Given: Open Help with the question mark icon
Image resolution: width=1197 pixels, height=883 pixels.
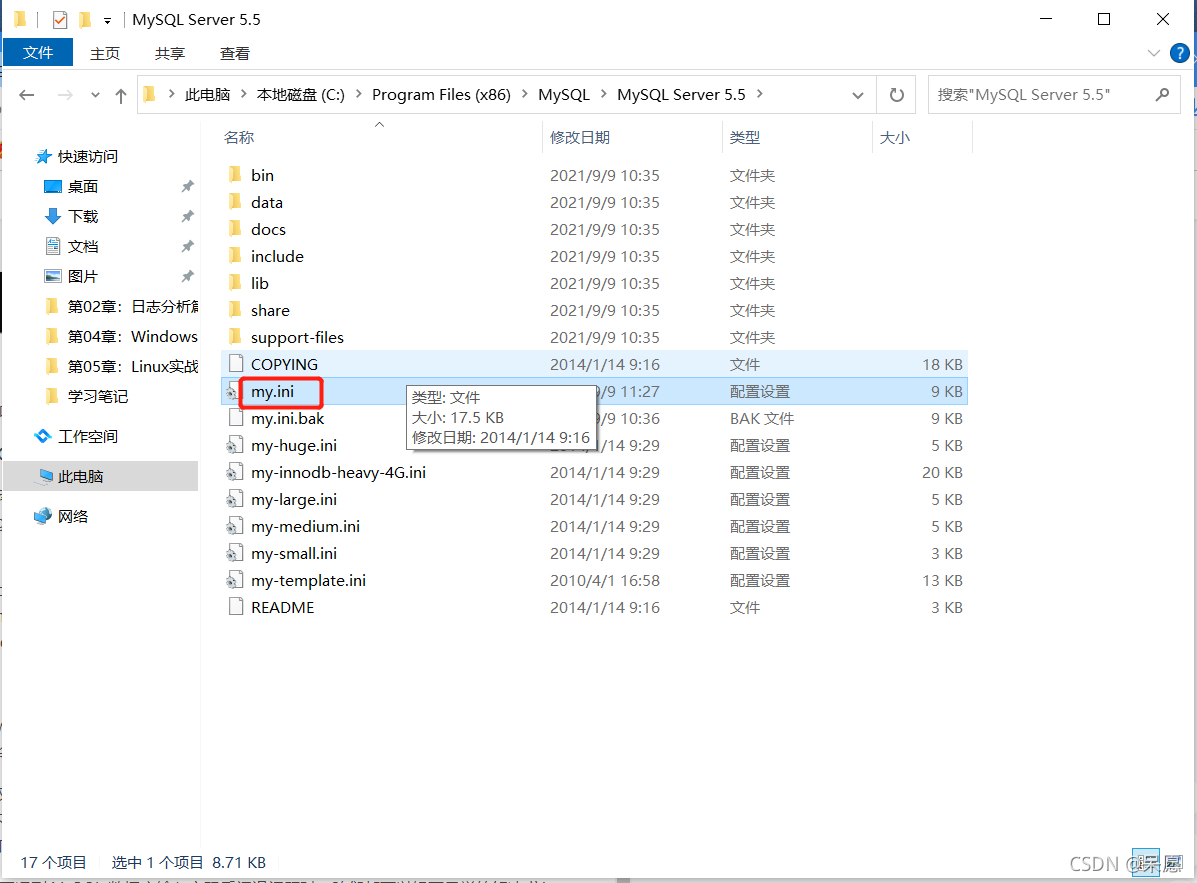Looking at the screenshot, I should tap(1179, 53).
